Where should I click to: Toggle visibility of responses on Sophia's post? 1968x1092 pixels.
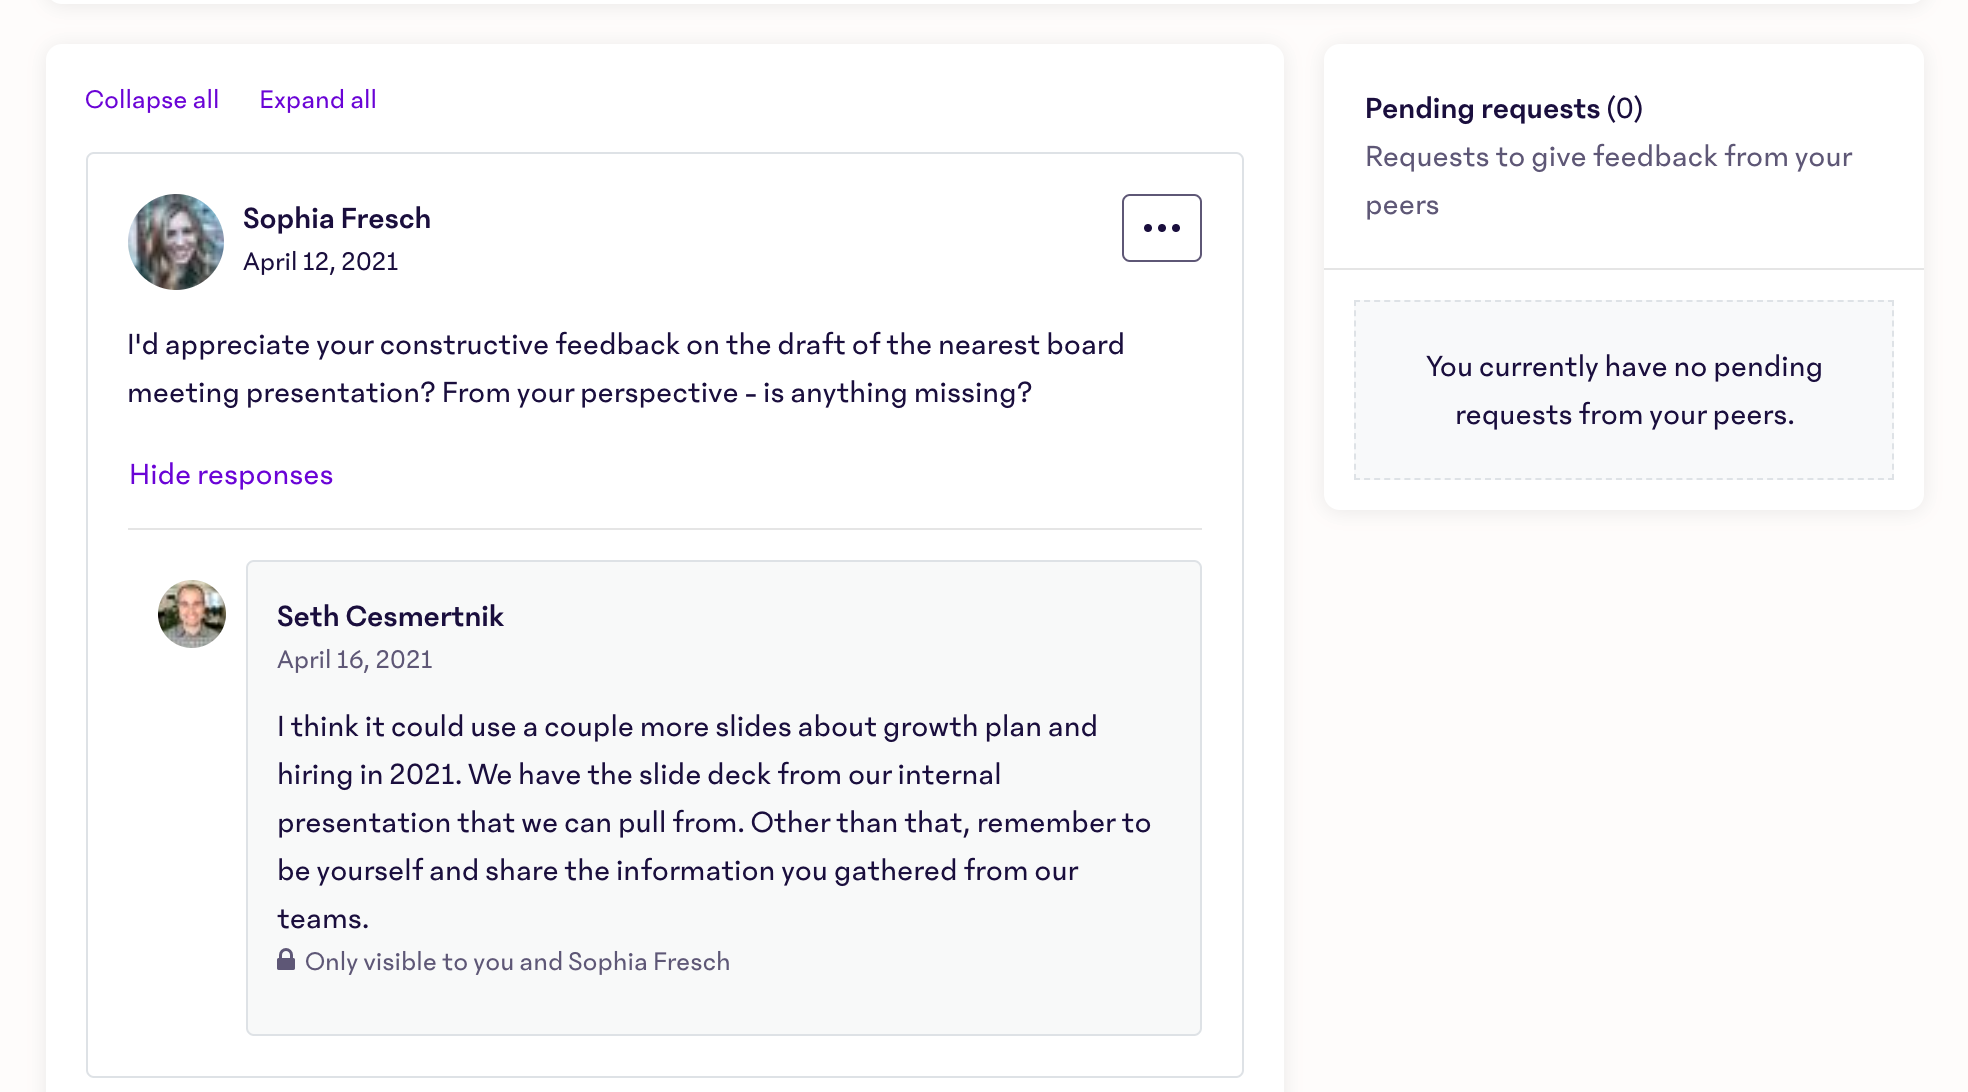coord(231,474)
